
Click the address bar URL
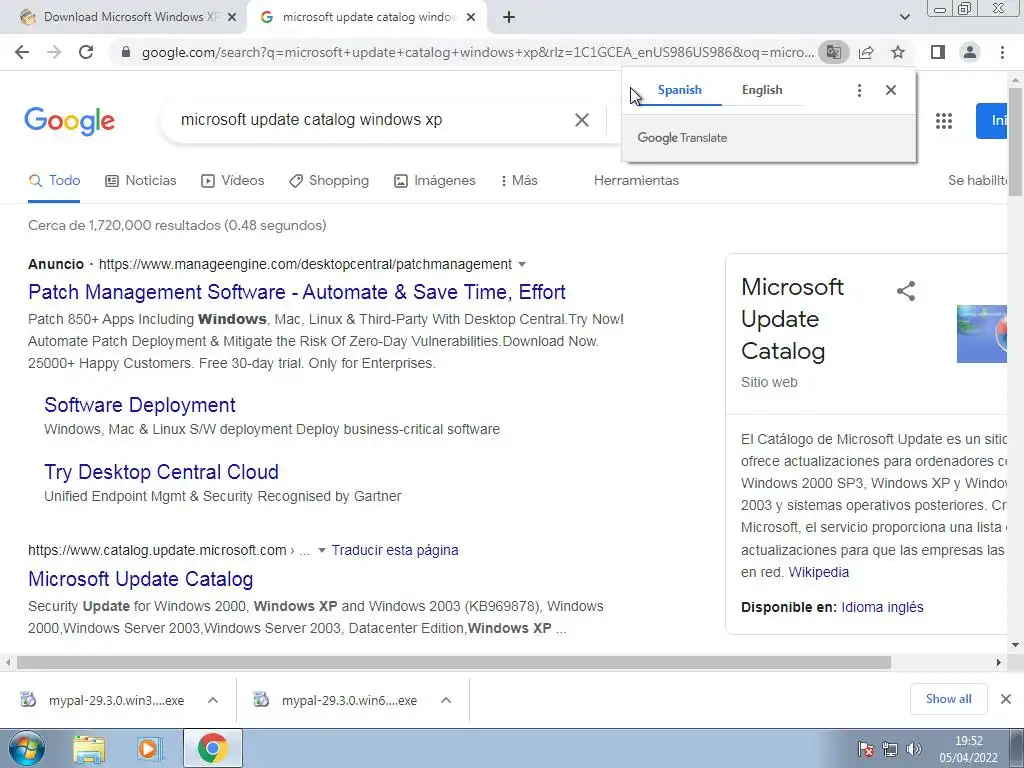point(478,52)
